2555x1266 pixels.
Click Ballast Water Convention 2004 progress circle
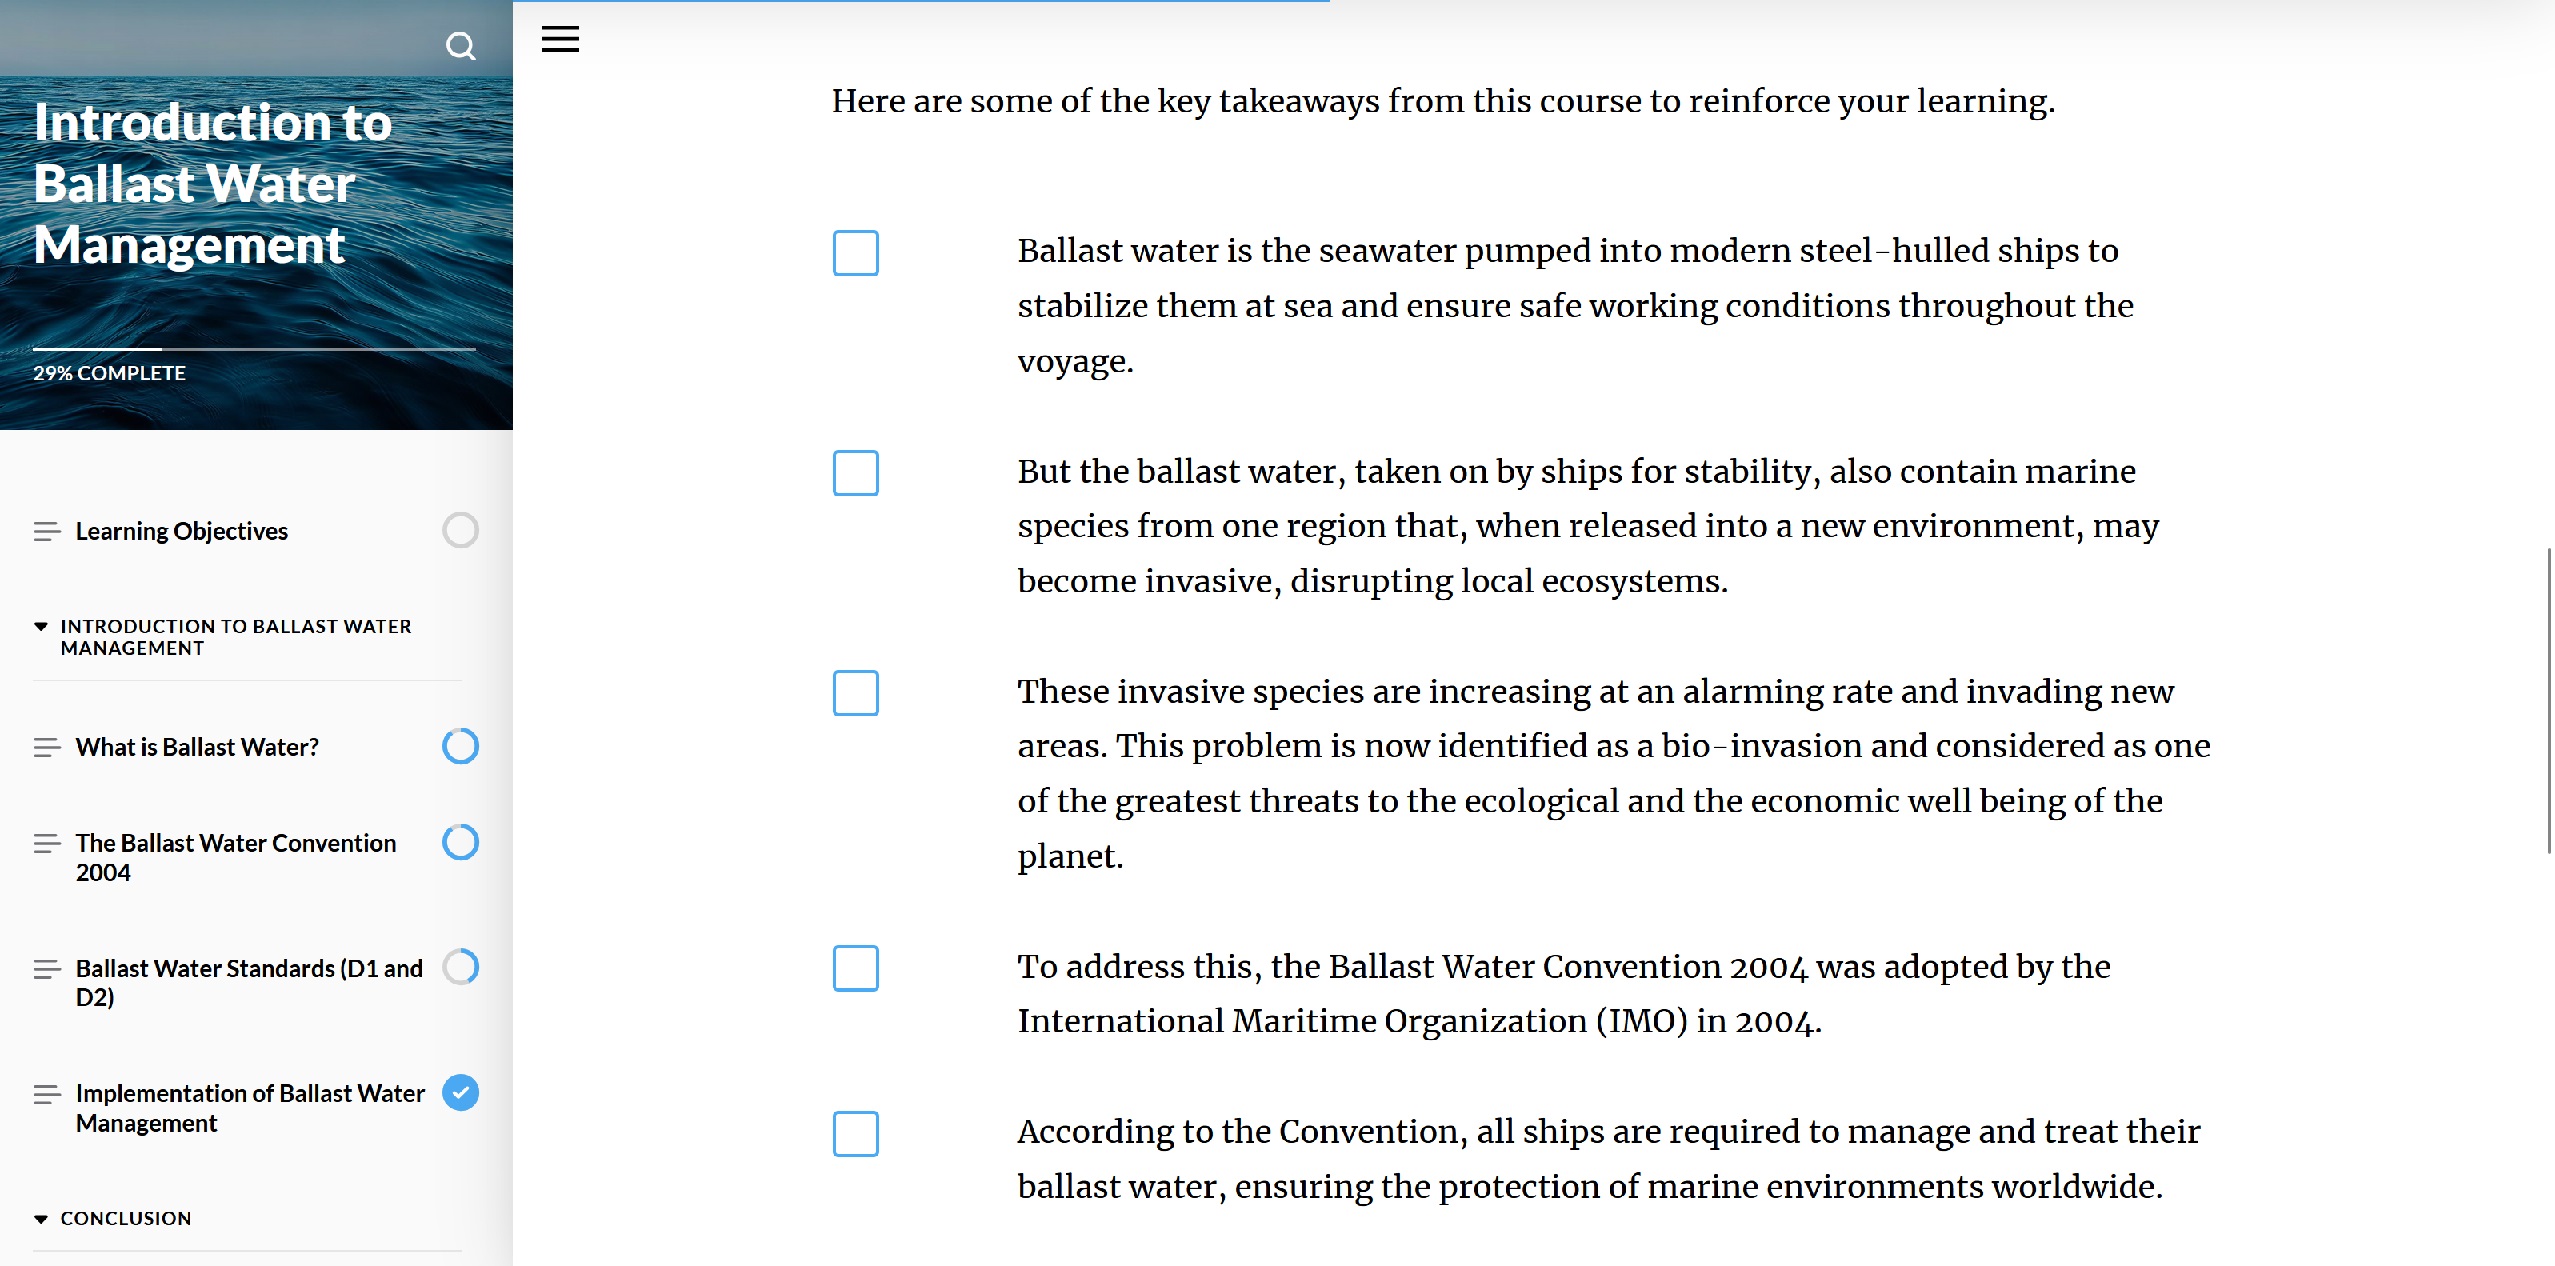460,842
